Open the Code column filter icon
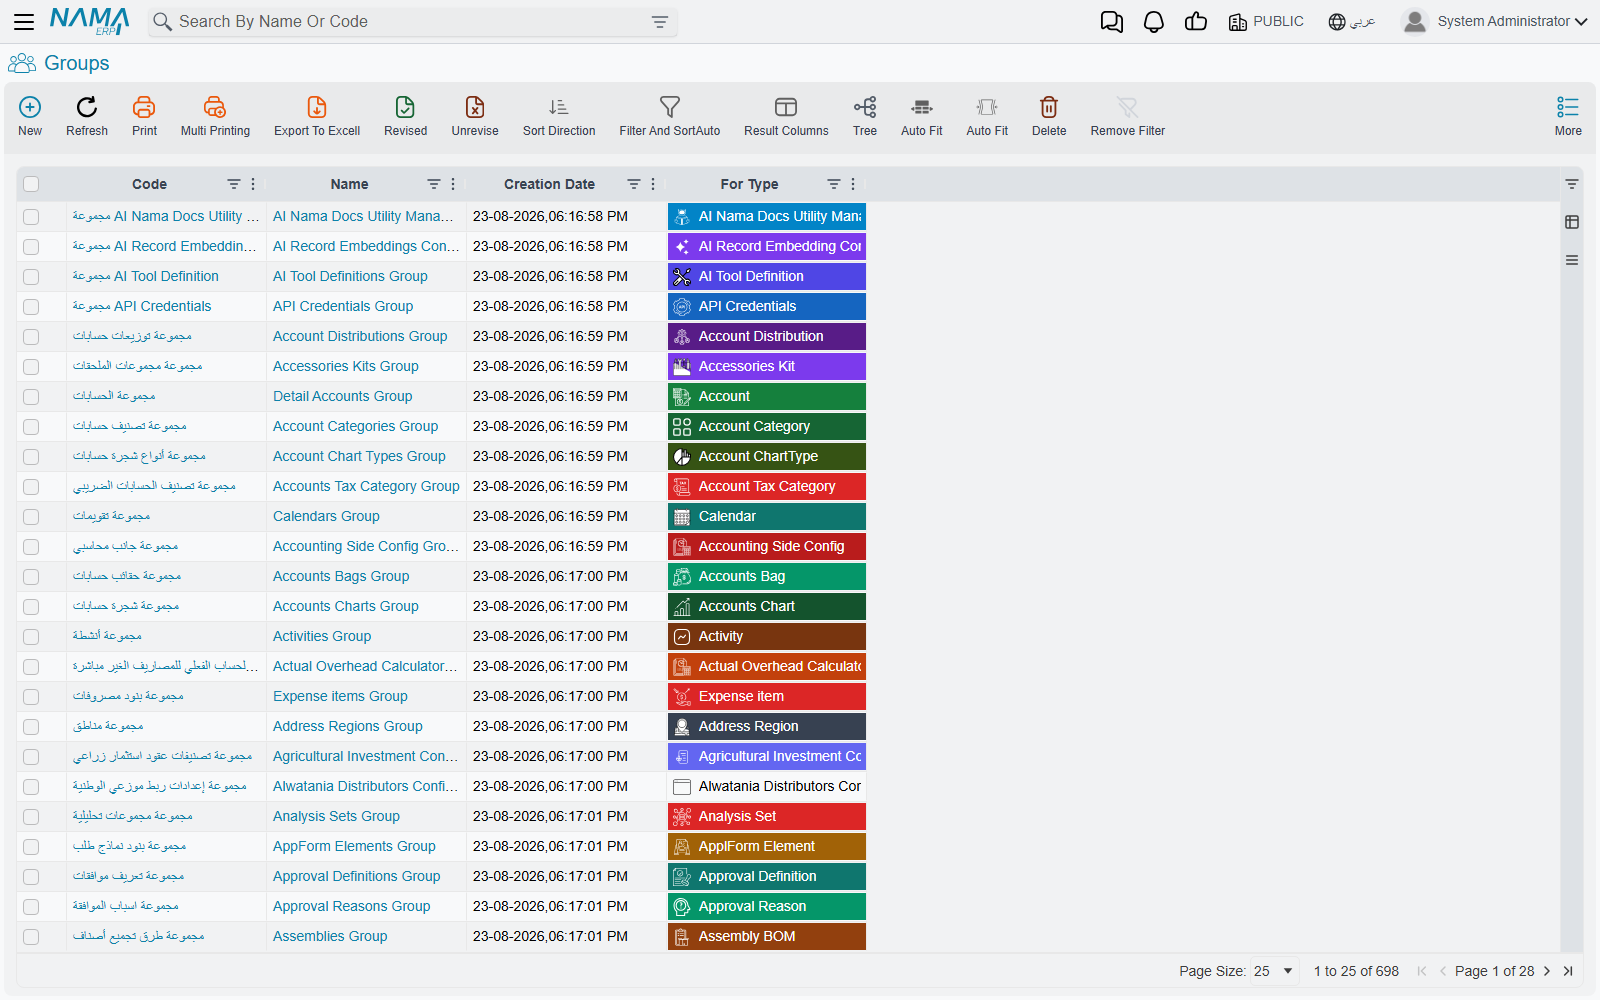The image size is (1600, 1000). (x=234, y=184)
